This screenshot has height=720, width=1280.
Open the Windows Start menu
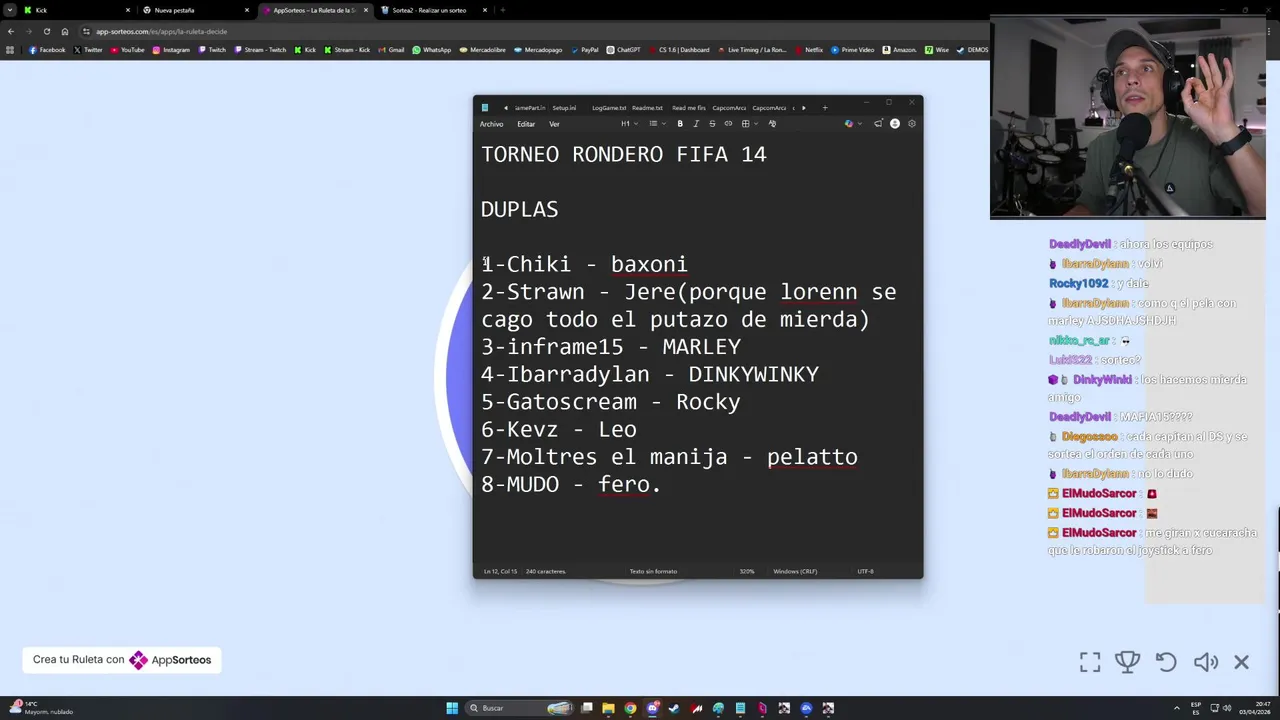point(452,708)
